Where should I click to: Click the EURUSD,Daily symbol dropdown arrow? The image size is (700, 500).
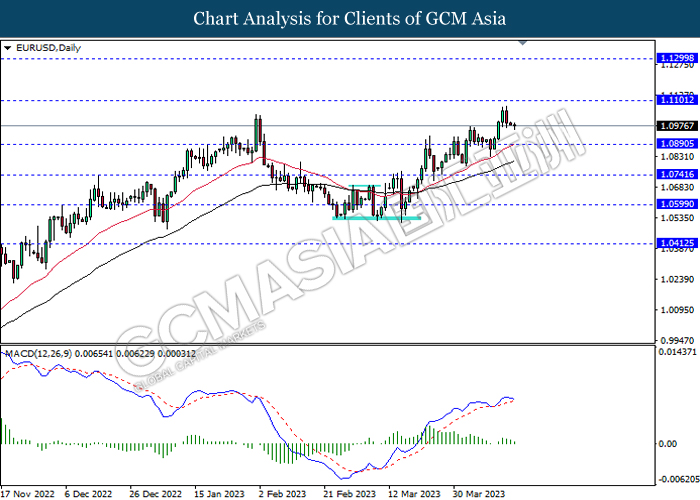tap(7, 48)
